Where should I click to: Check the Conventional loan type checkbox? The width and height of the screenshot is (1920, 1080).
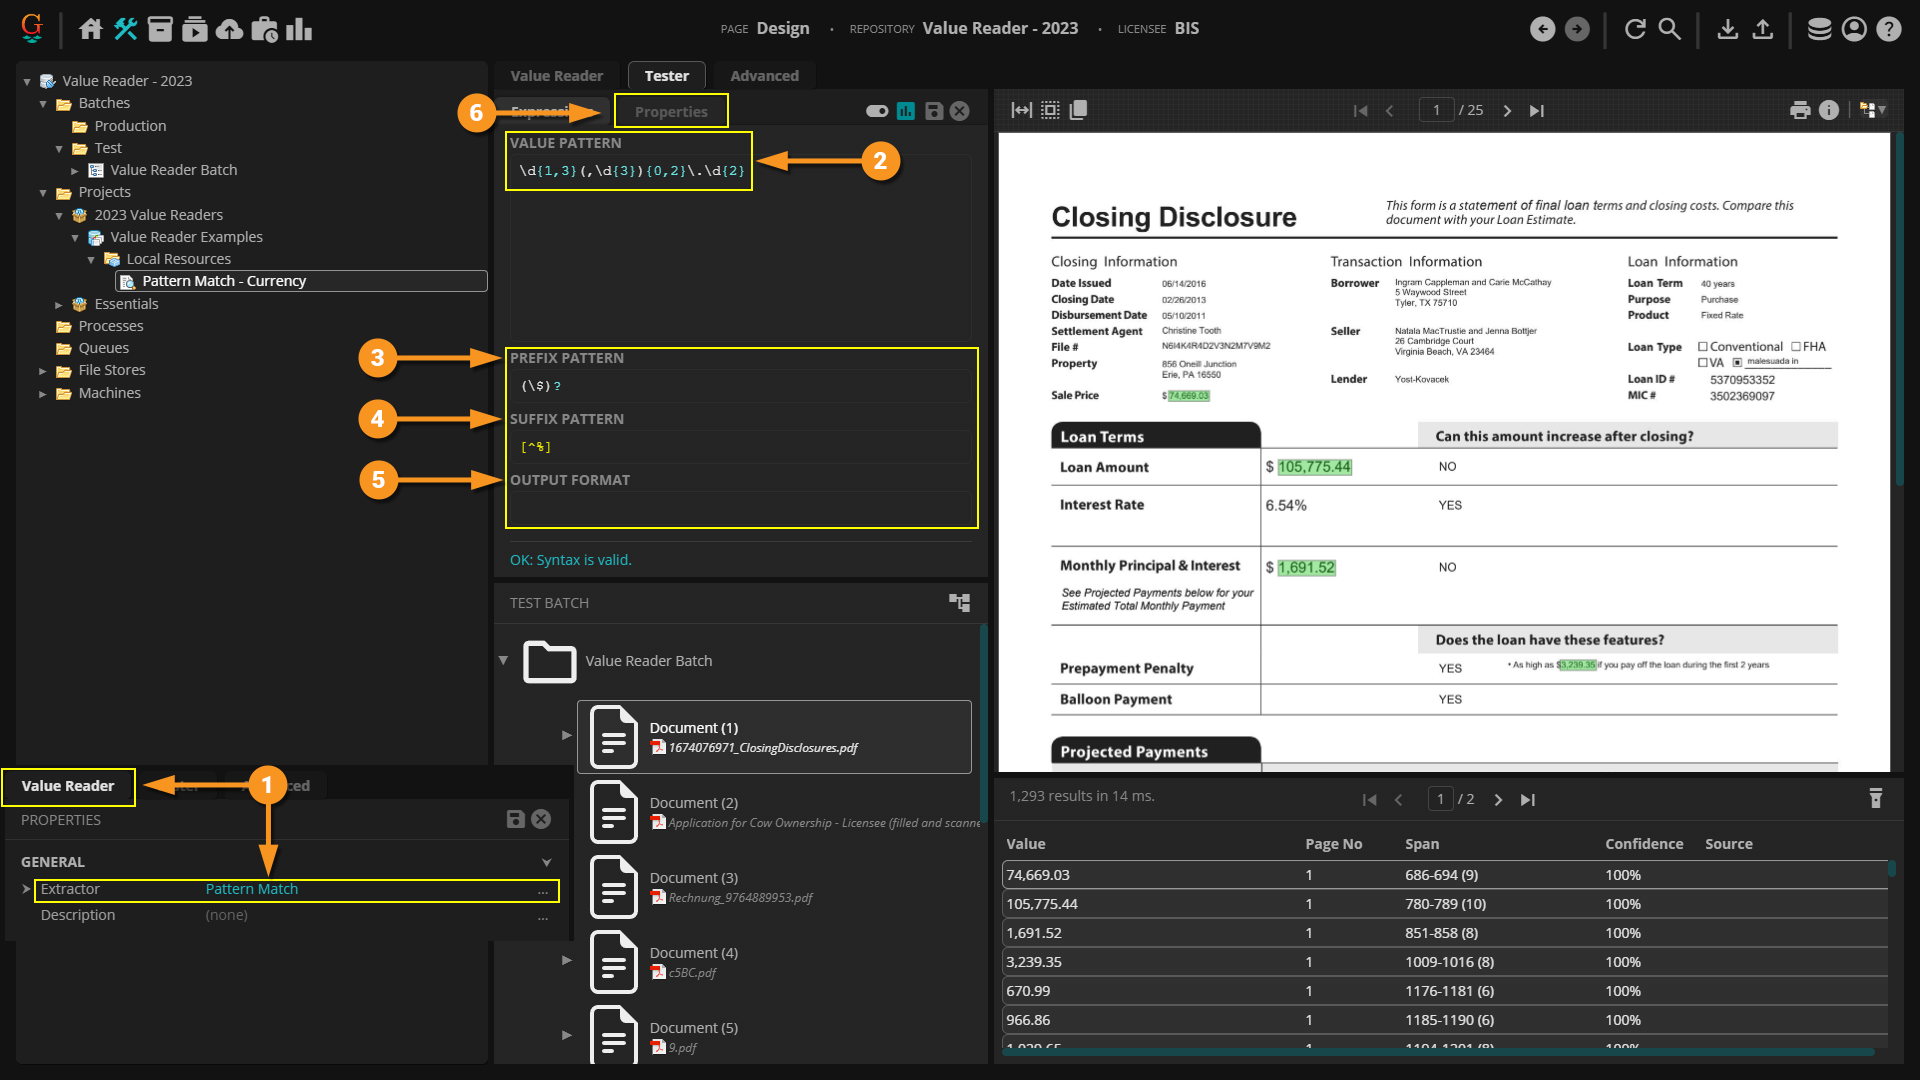1703,347
